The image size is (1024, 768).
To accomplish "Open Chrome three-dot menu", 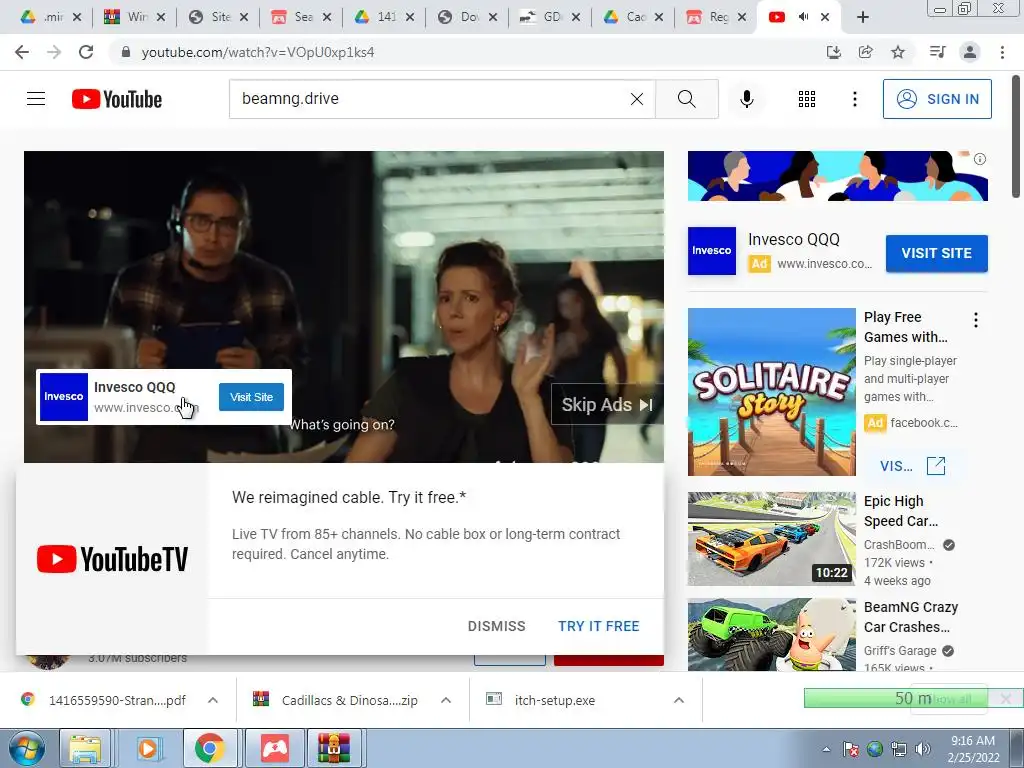I will point(1002,52).
